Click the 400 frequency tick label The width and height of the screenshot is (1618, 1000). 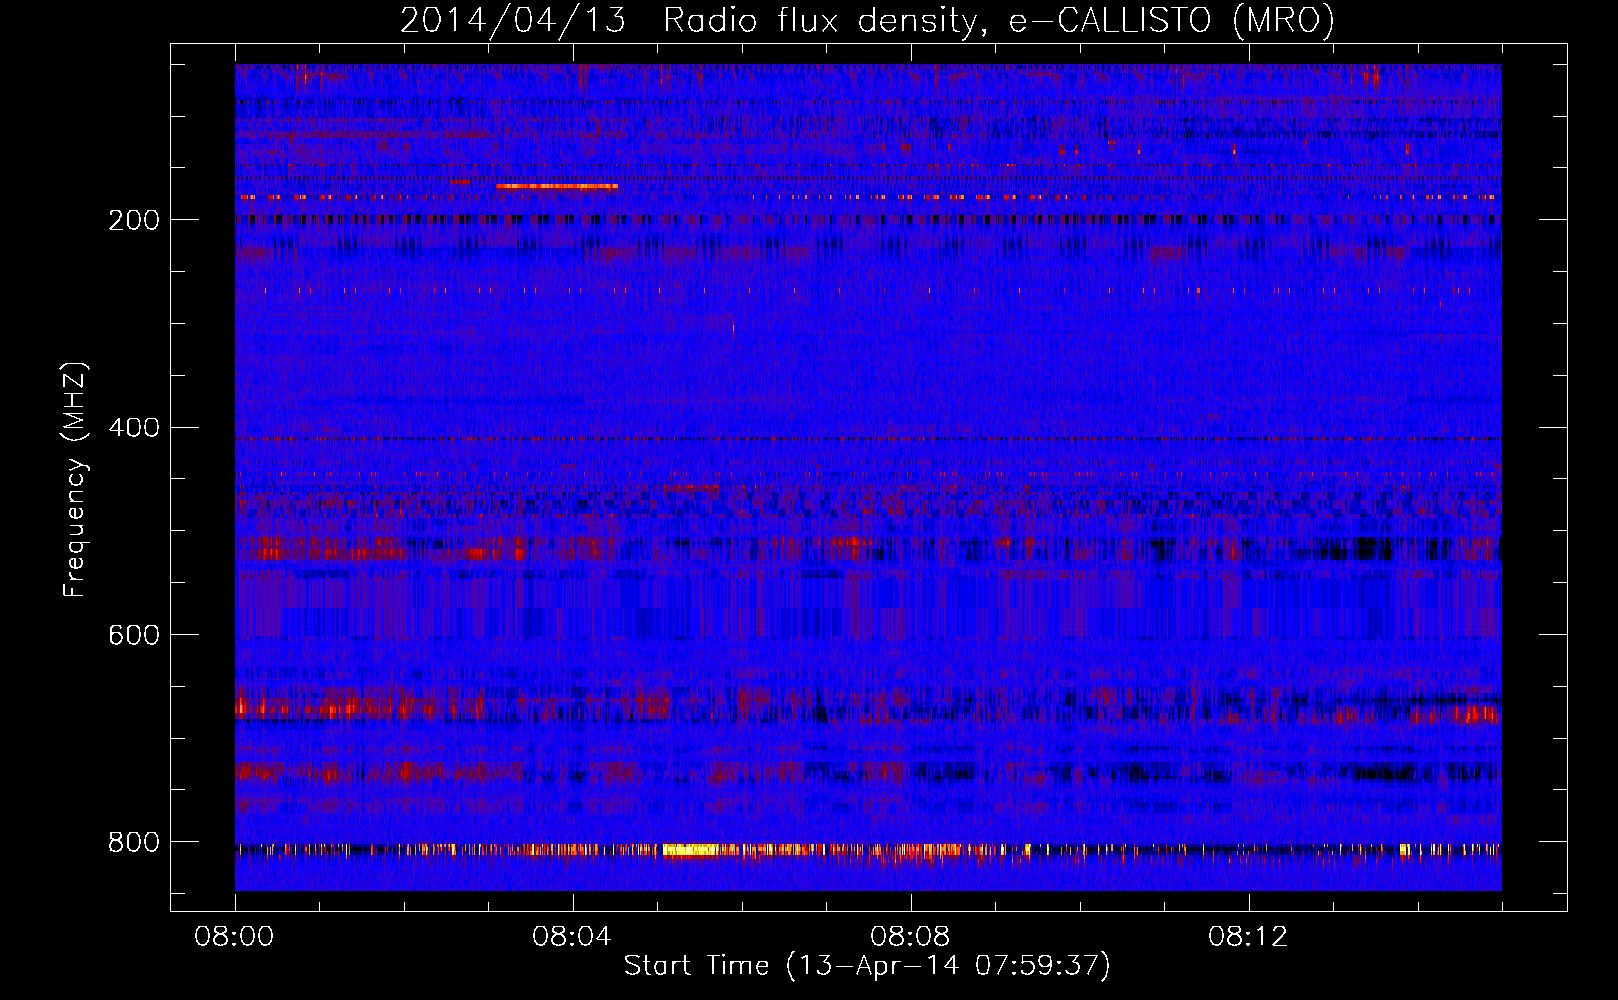click(x=134, y=428)
